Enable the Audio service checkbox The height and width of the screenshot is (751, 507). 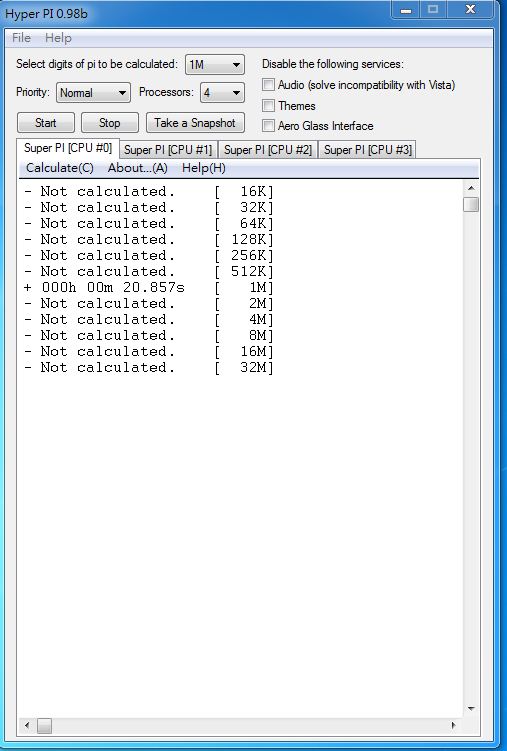point(269,85)
